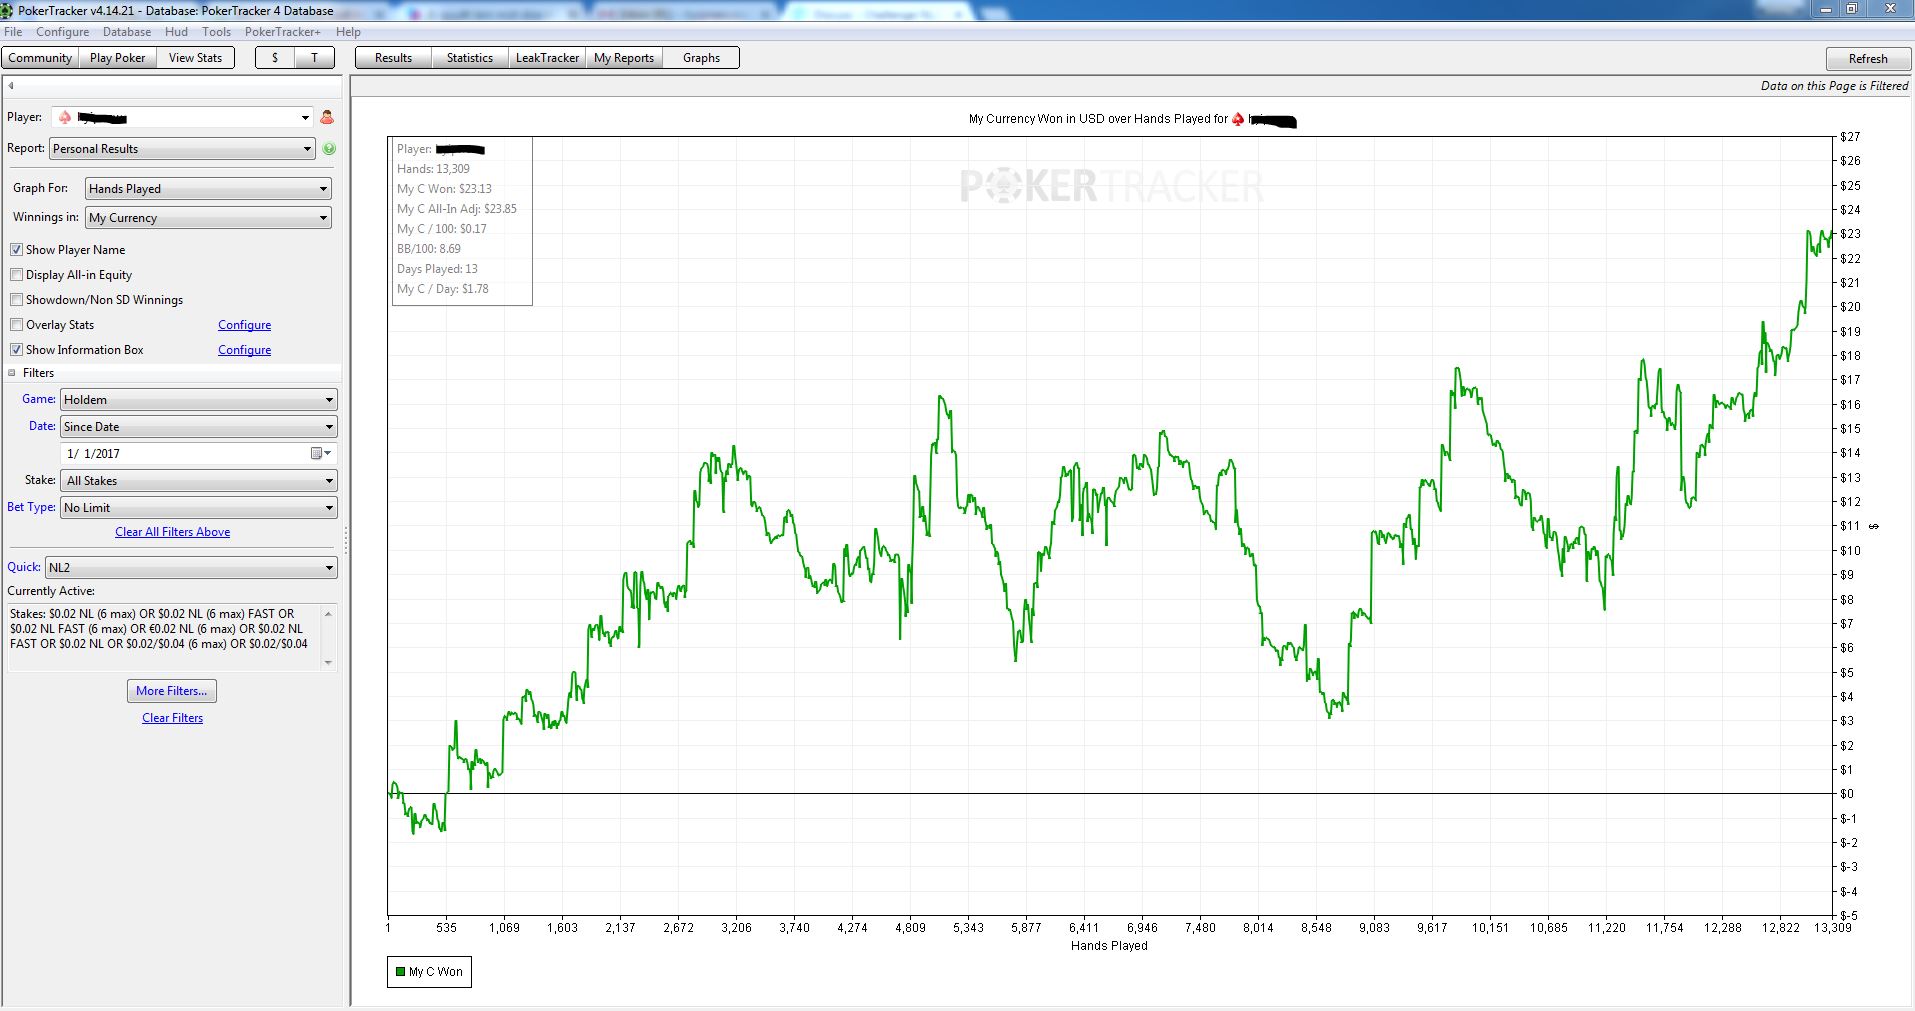1915x1011 pixels.
Task: Click the Currently Active filters scrollbar down arrow
Action: (328, 662)
